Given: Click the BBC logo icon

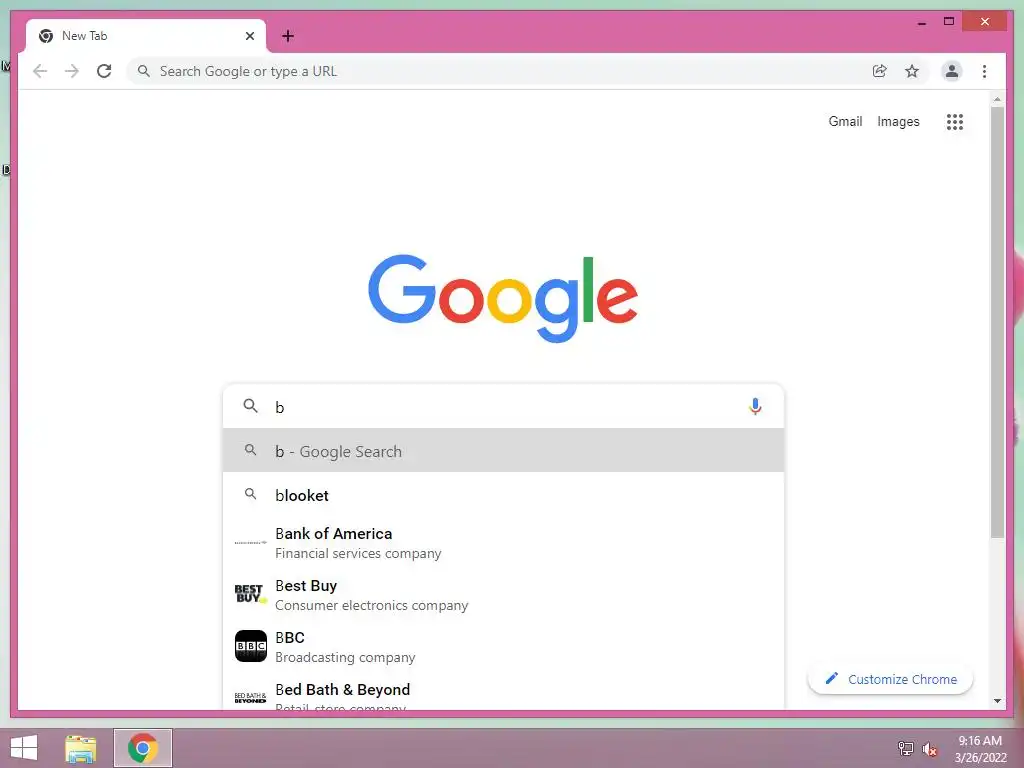Looking at the screenshot, I should 251,646.
